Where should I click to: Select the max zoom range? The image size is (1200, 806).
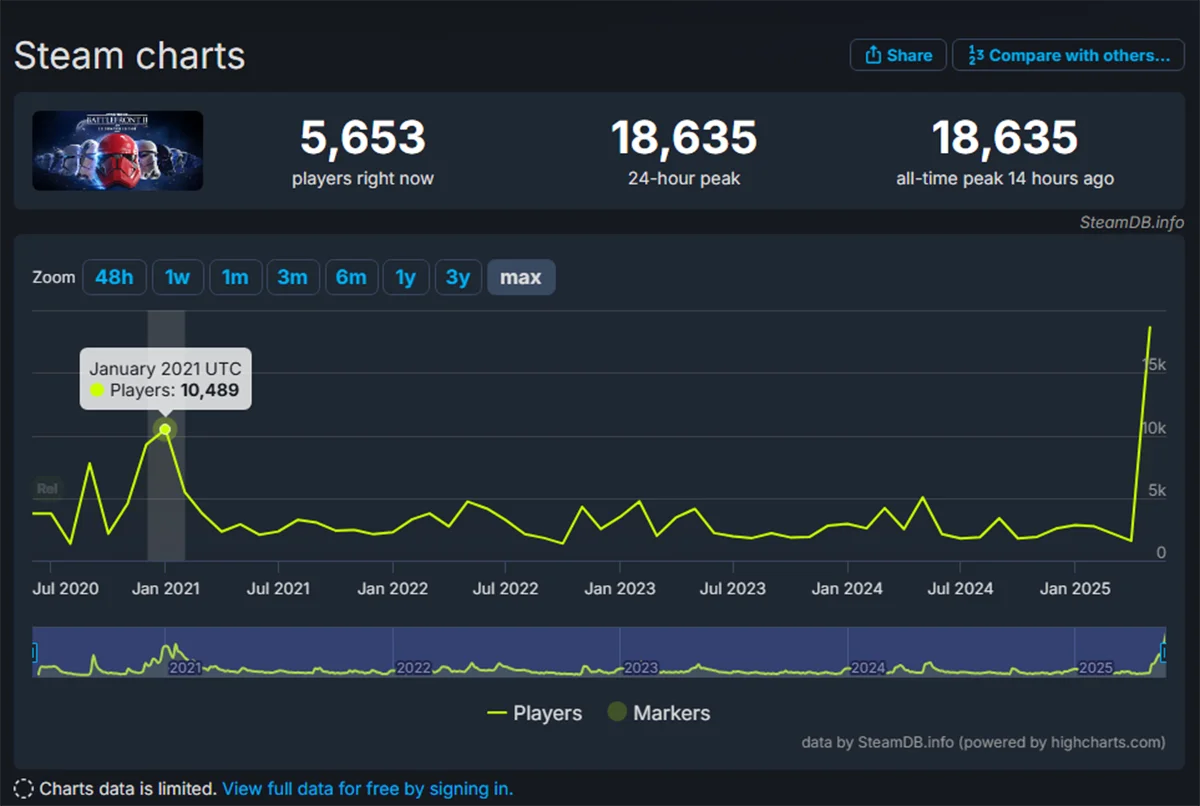click(521, 277)
